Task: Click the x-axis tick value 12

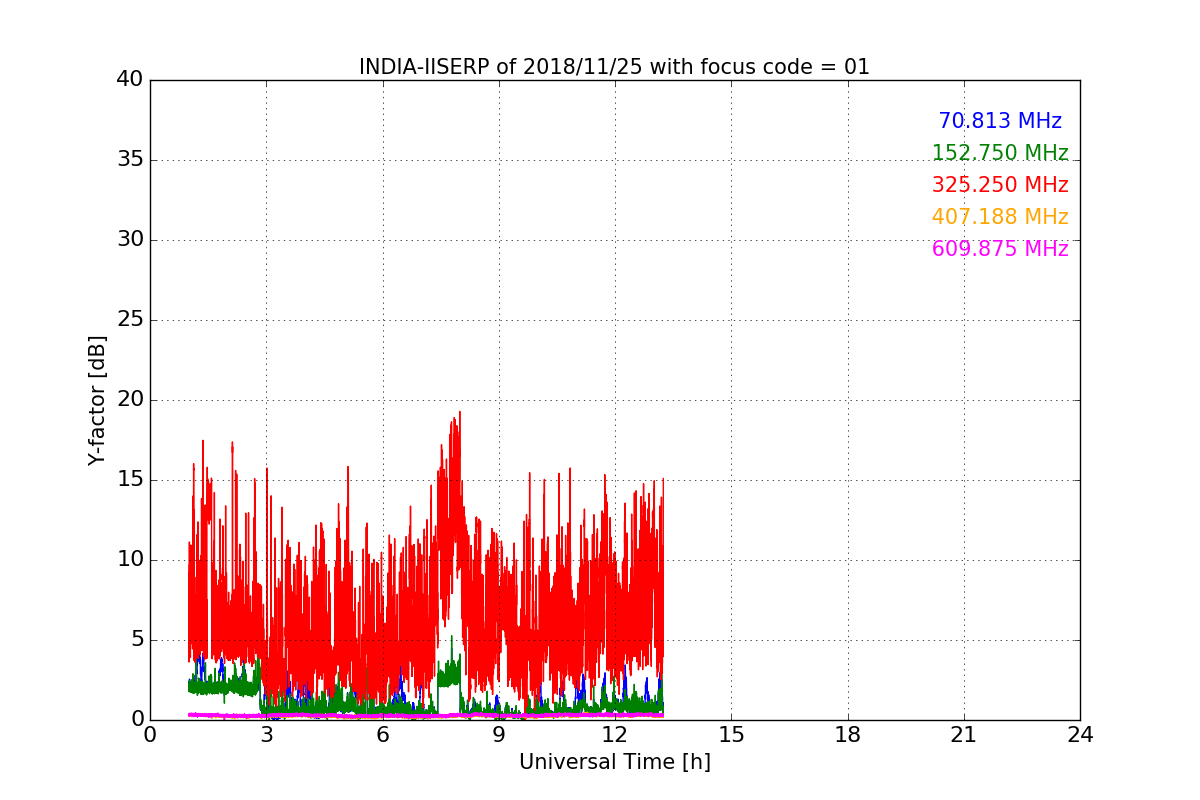Action: pos(615,735)
